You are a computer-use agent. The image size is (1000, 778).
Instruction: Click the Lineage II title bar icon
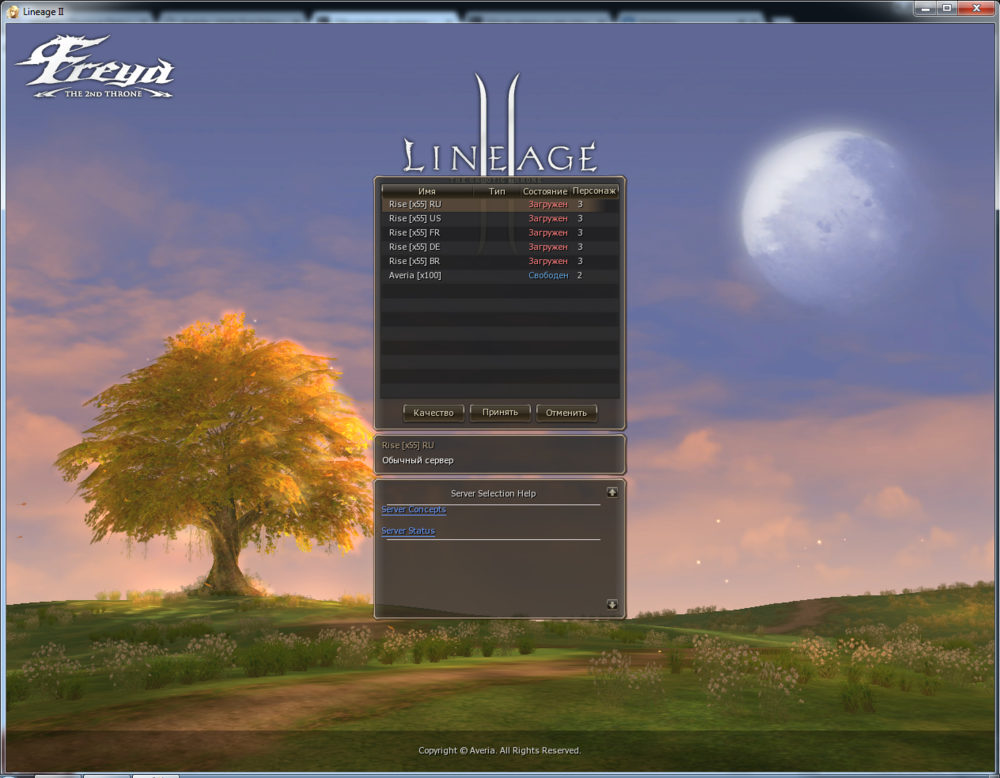12,9
